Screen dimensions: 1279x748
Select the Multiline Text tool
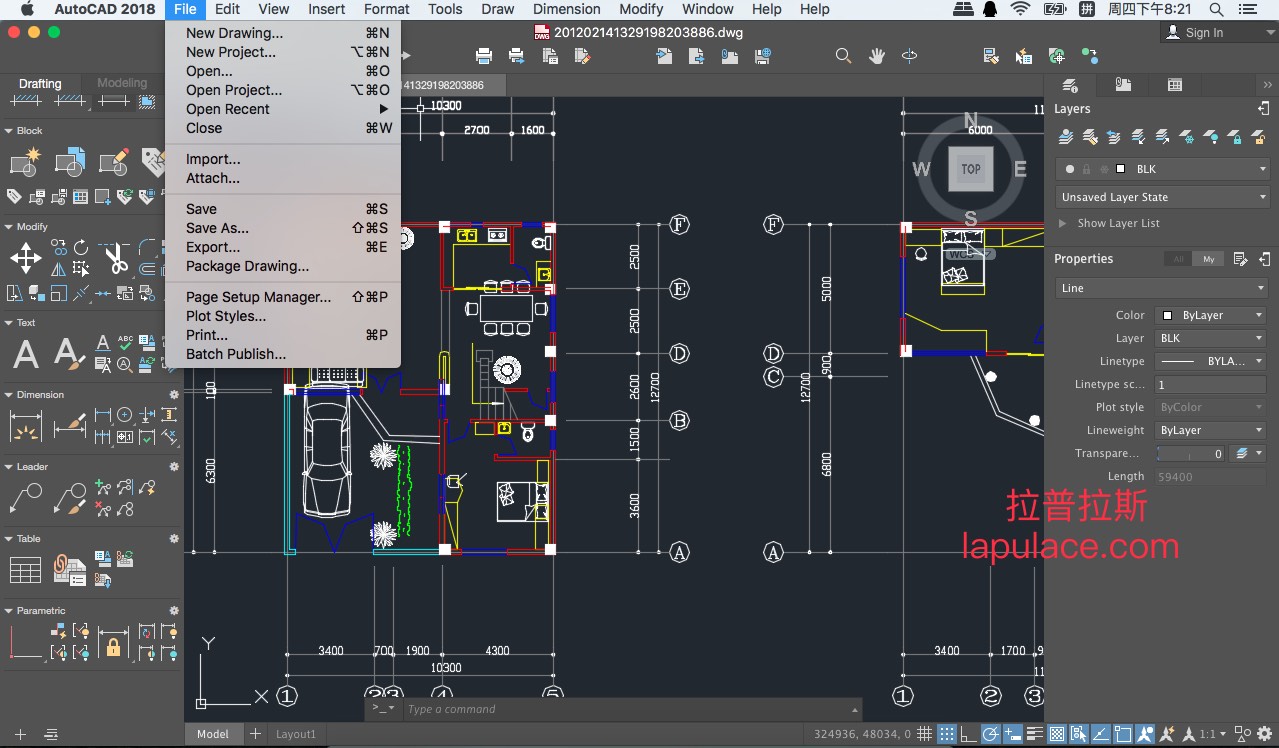point(26,354)
